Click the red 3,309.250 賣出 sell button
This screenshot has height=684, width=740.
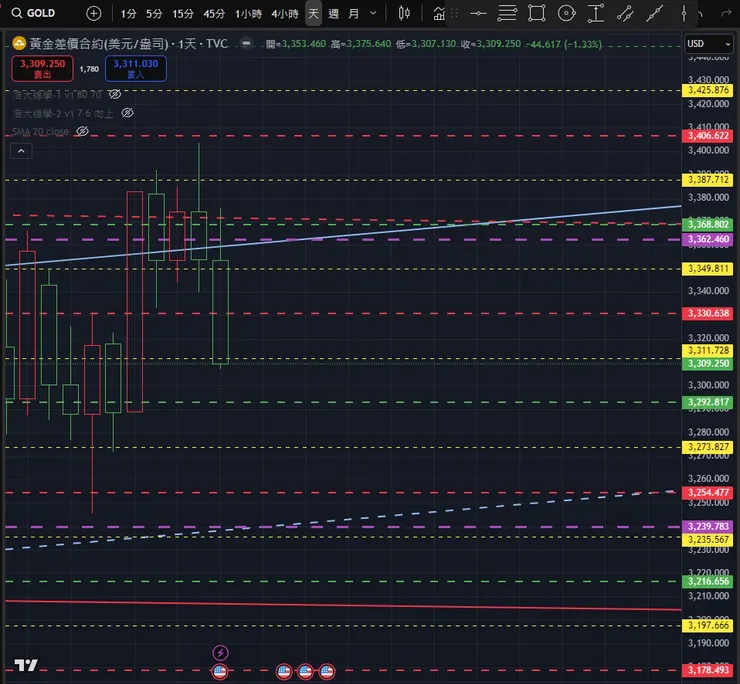[42, 68]
